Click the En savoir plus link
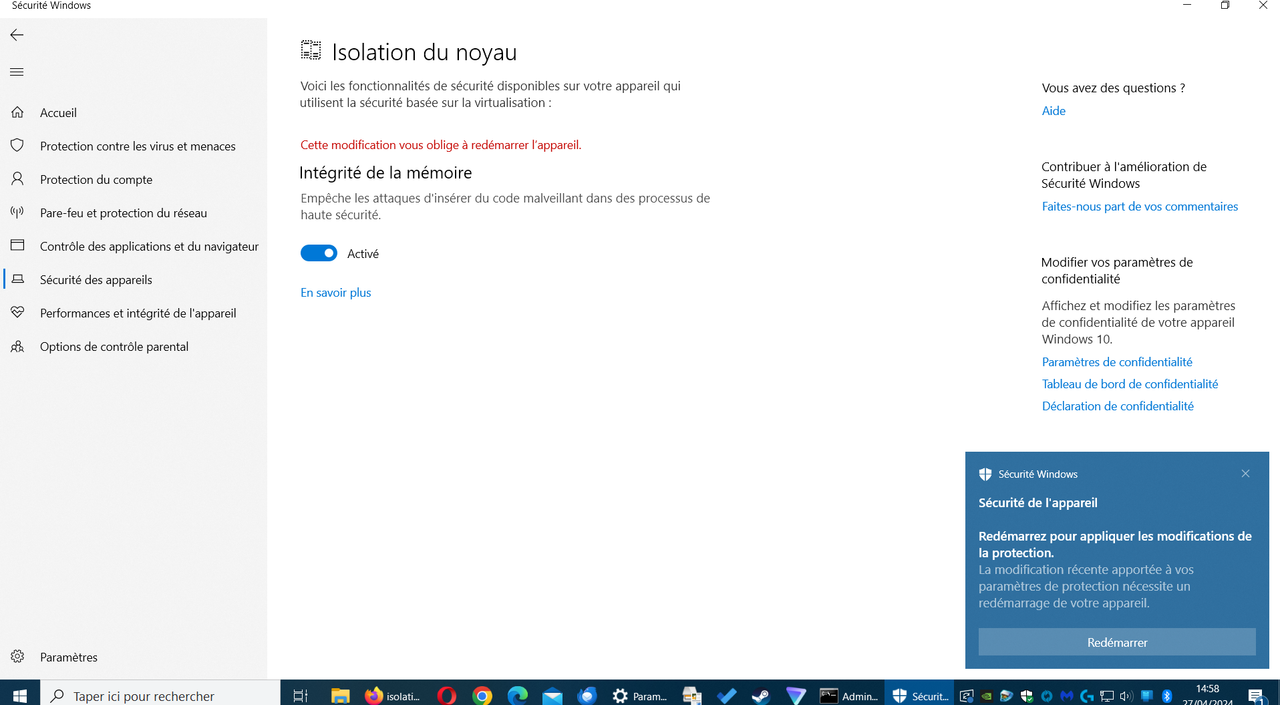This screenshot has width=1280, height=705. (336, 293)
